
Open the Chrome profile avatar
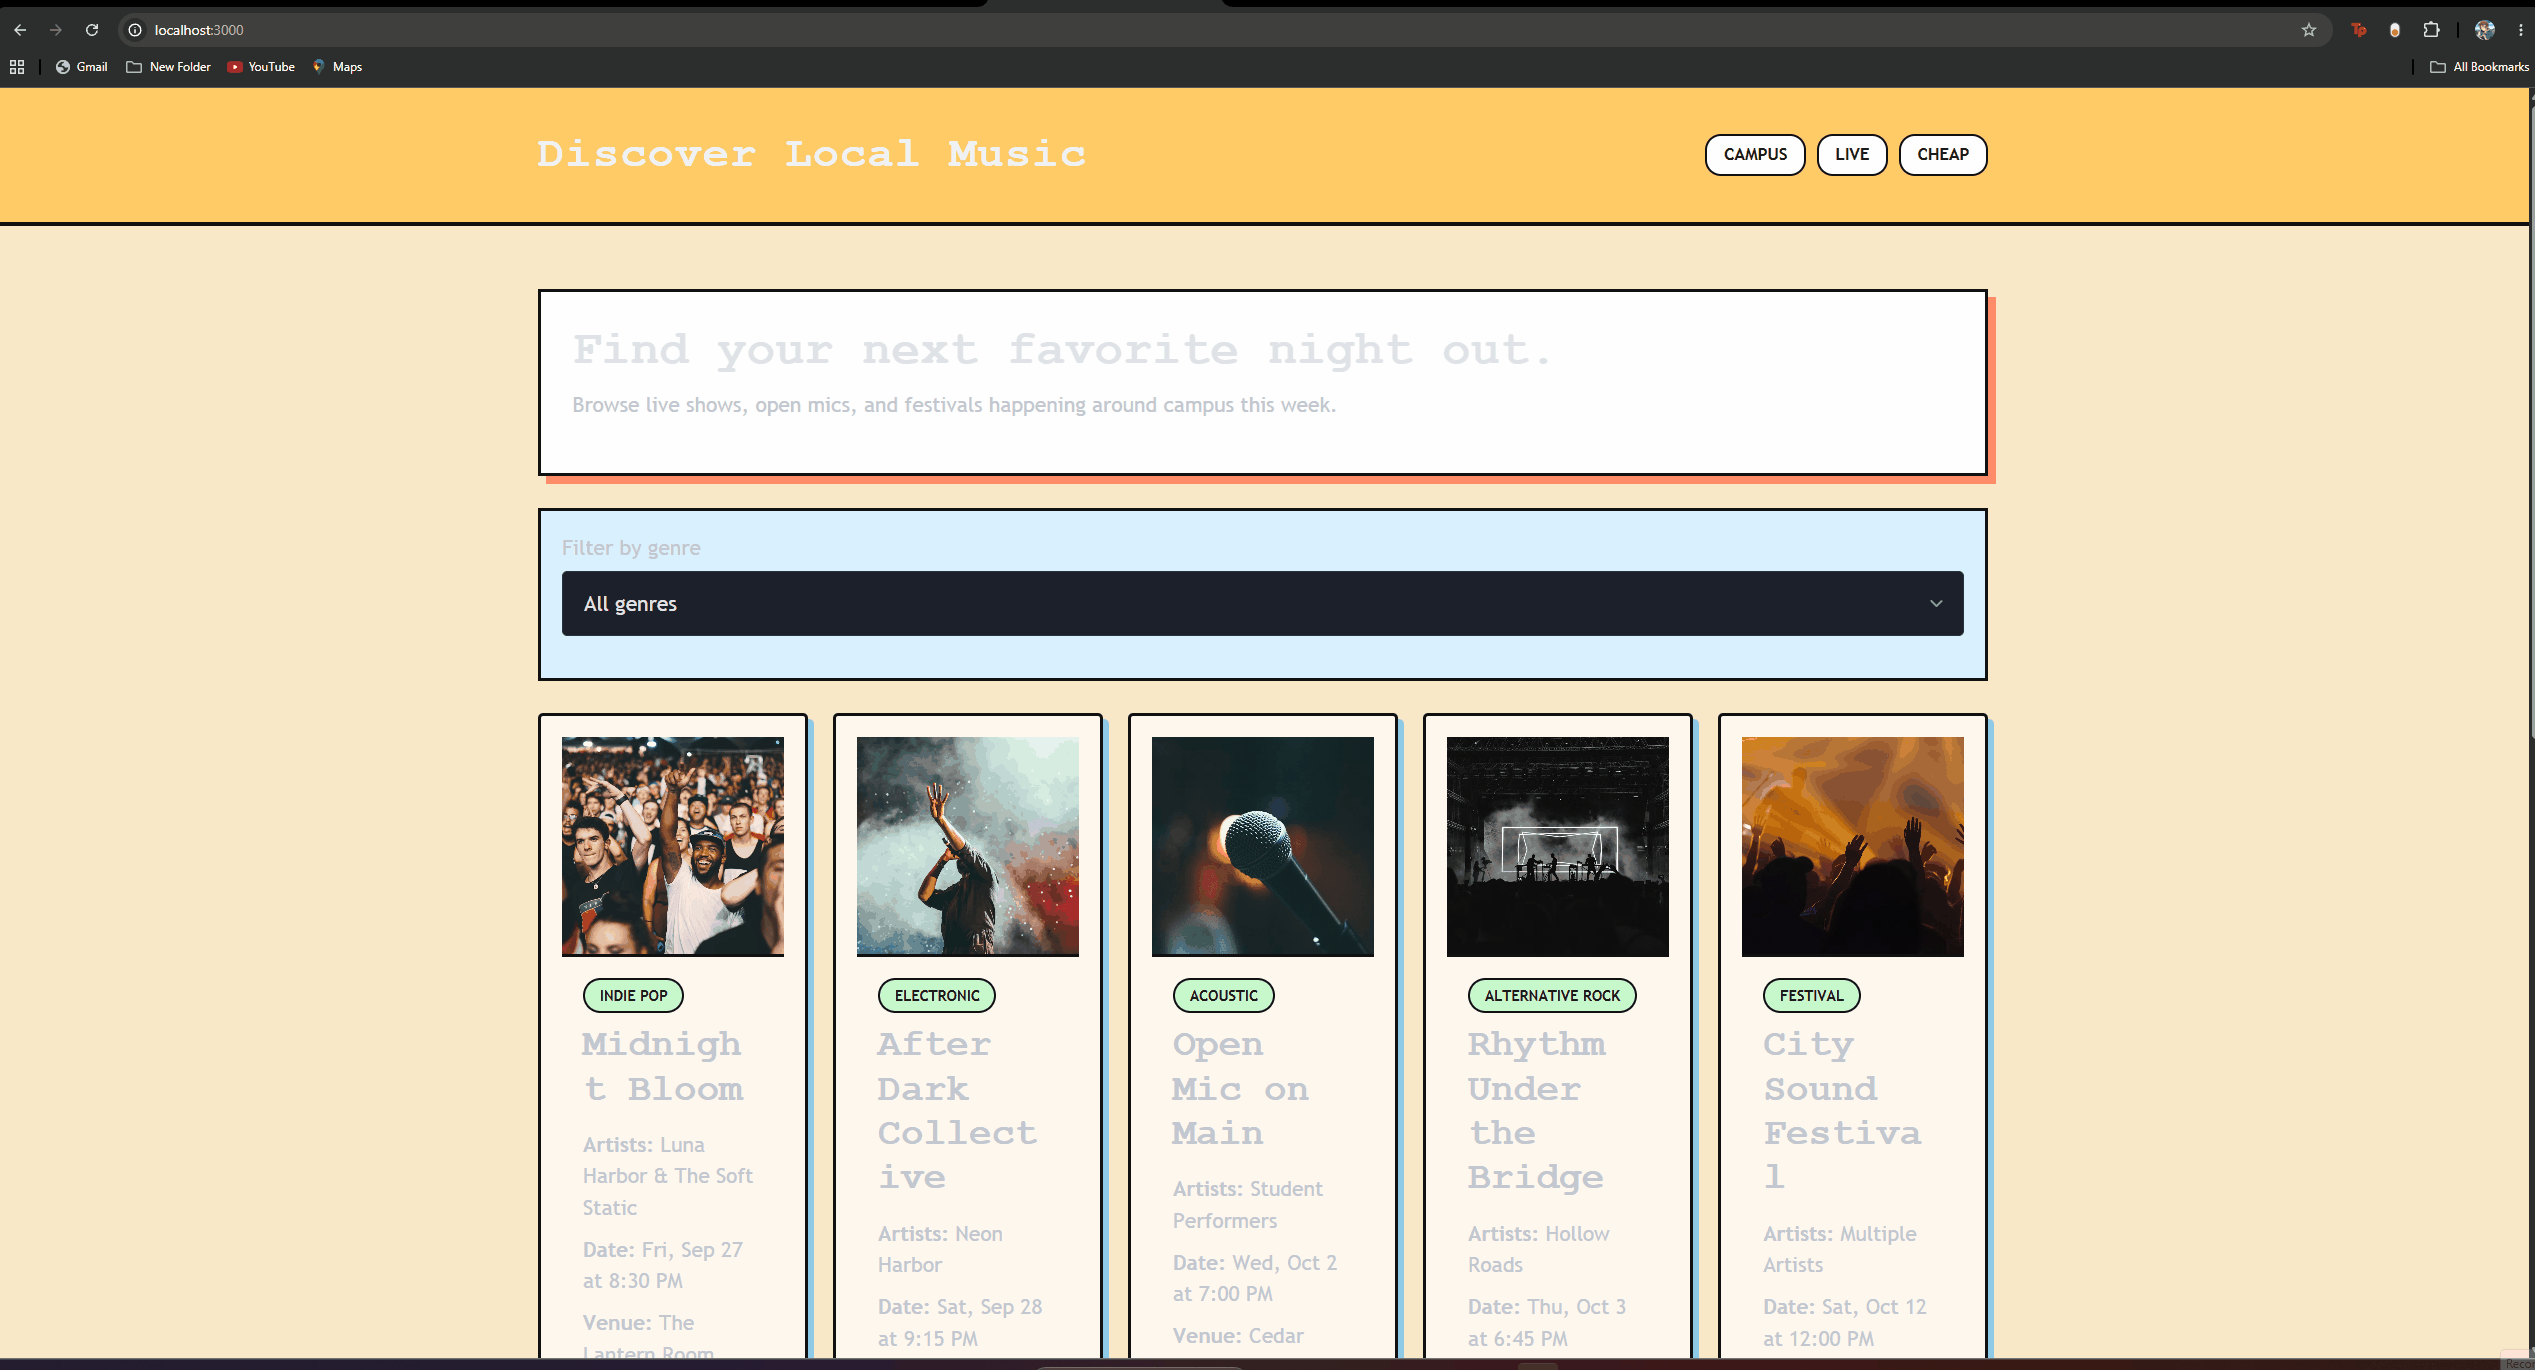(2484, 30)
